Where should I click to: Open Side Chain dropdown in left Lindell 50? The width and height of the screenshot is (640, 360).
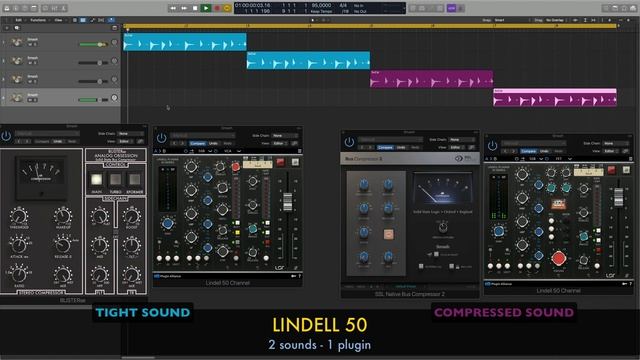pyautogui.click(x=285, y=136)
